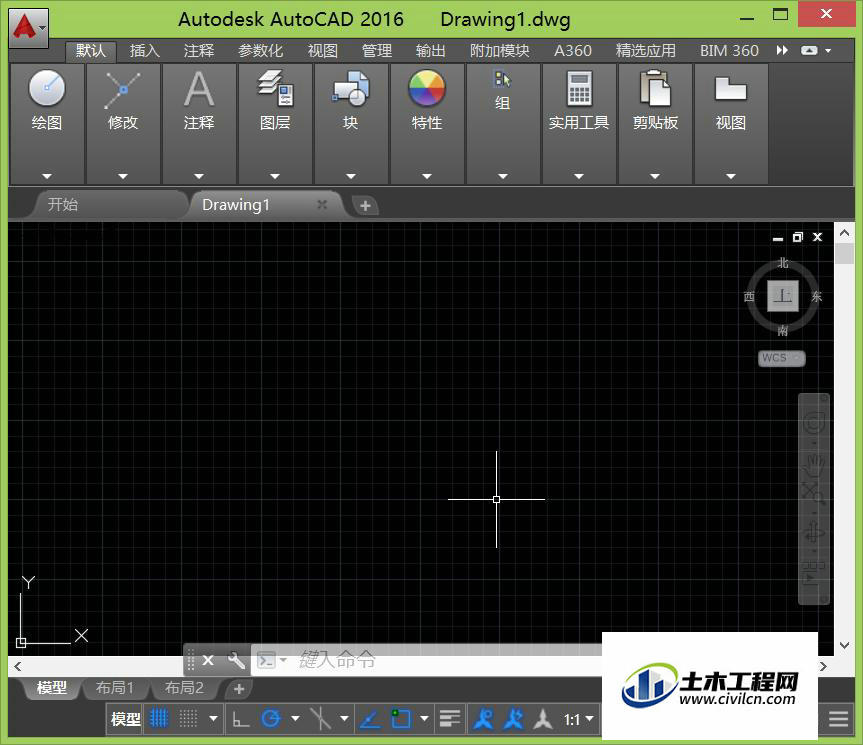
Task: Click the large letter A 注释 panel icon
Action: (x=199, y=89)
